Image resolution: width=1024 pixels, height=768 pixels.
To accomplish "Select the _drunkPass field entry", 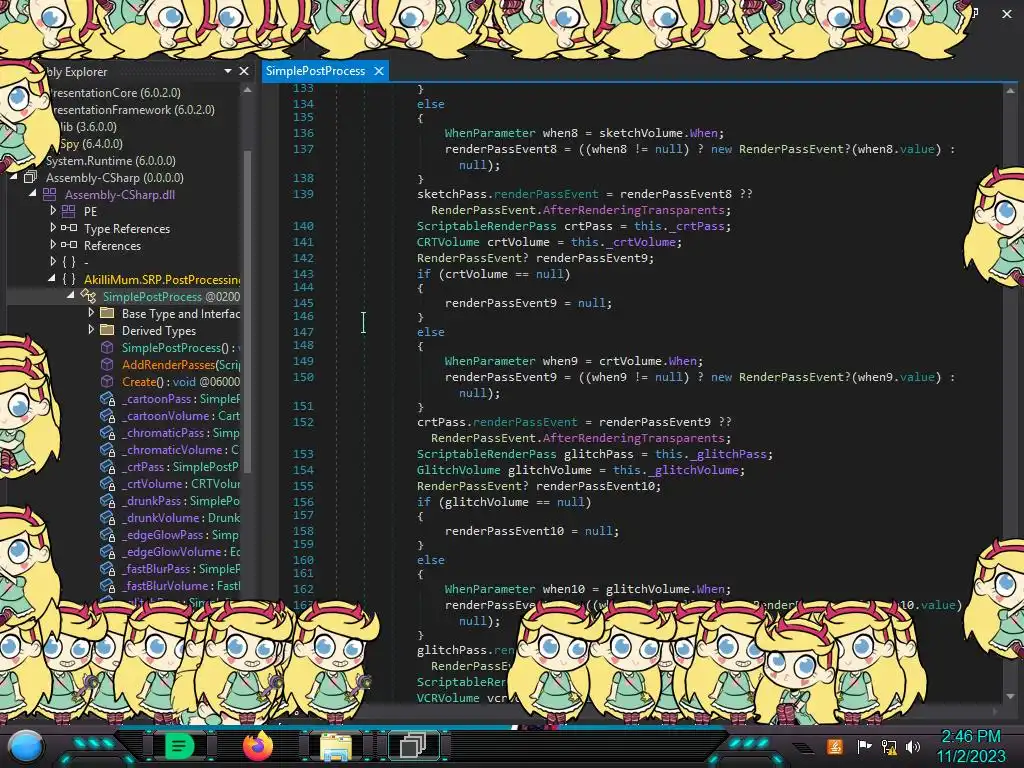I will 181,500.
